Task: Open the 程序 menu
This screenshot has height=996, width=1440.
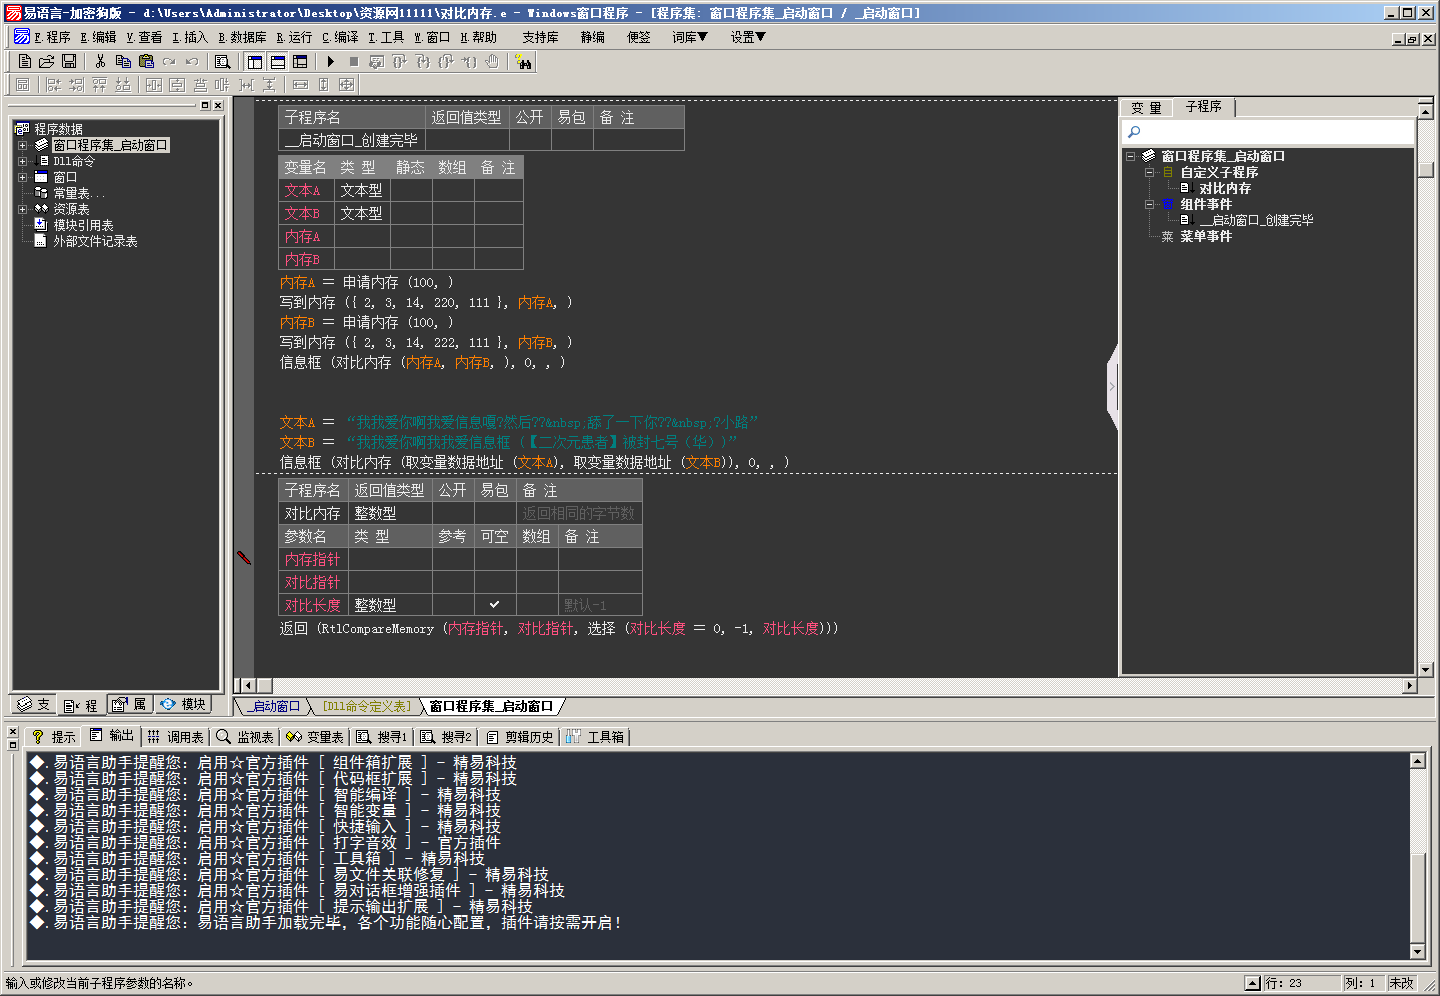Action: click(x=52, y=37)
